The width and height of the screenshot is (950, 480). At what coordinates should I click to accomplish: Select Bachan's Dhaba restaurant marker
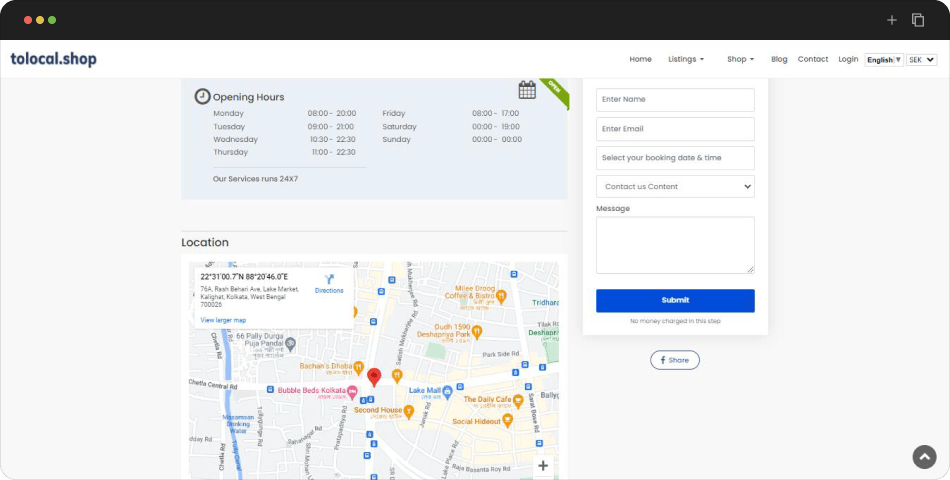(x=359, y=366)
